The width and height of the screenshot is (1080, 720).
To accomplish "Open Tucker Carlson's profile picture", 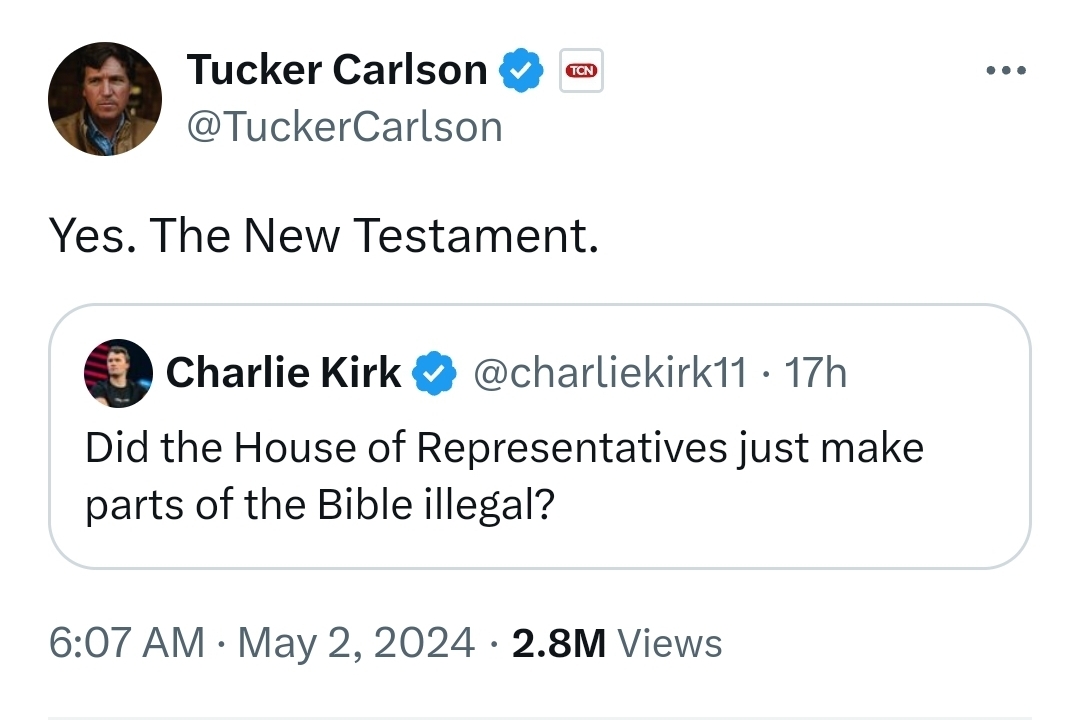I will tap(105, 99).
